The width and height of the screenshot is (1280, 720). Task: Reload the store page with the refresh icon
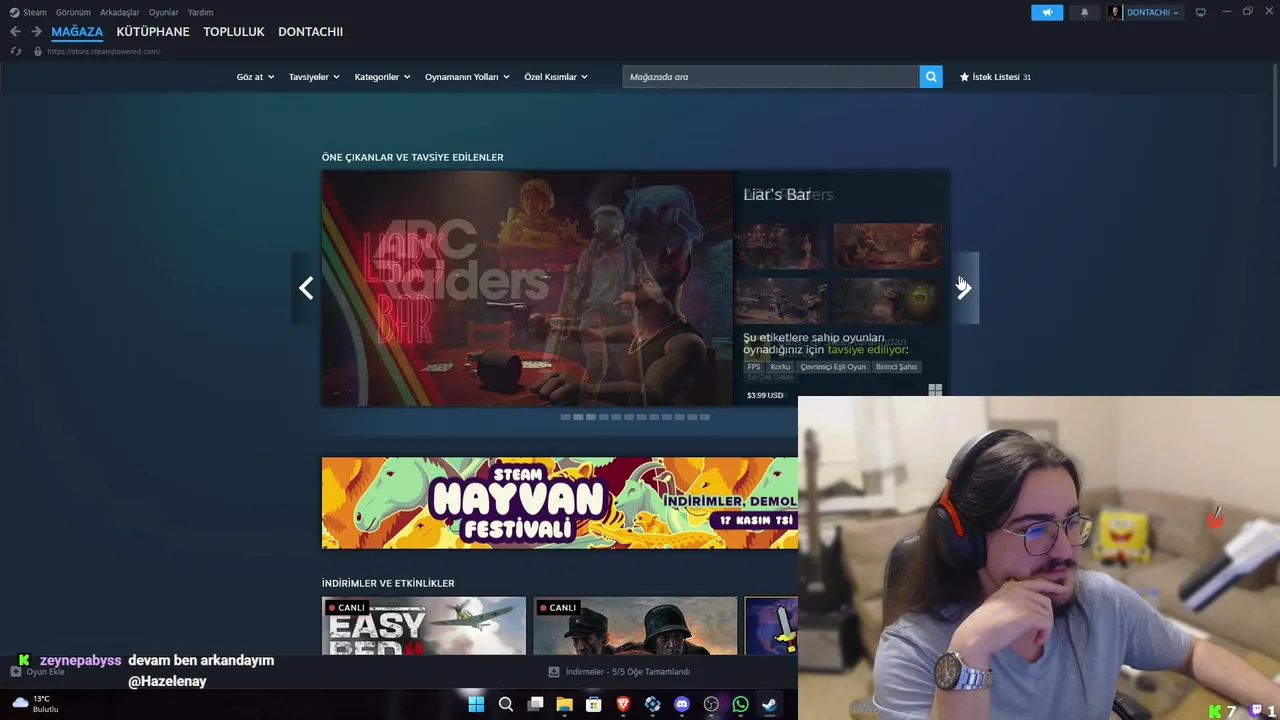[x=15, y=51]
